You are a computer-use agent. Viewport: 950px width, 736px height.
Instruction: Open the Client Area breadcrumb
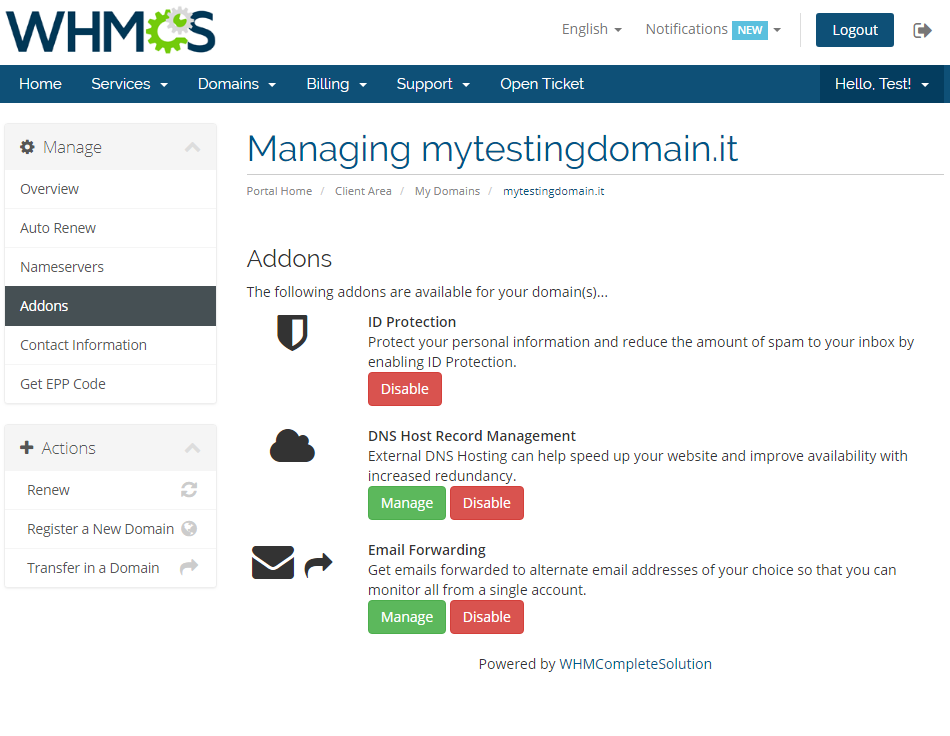point(363,191)
